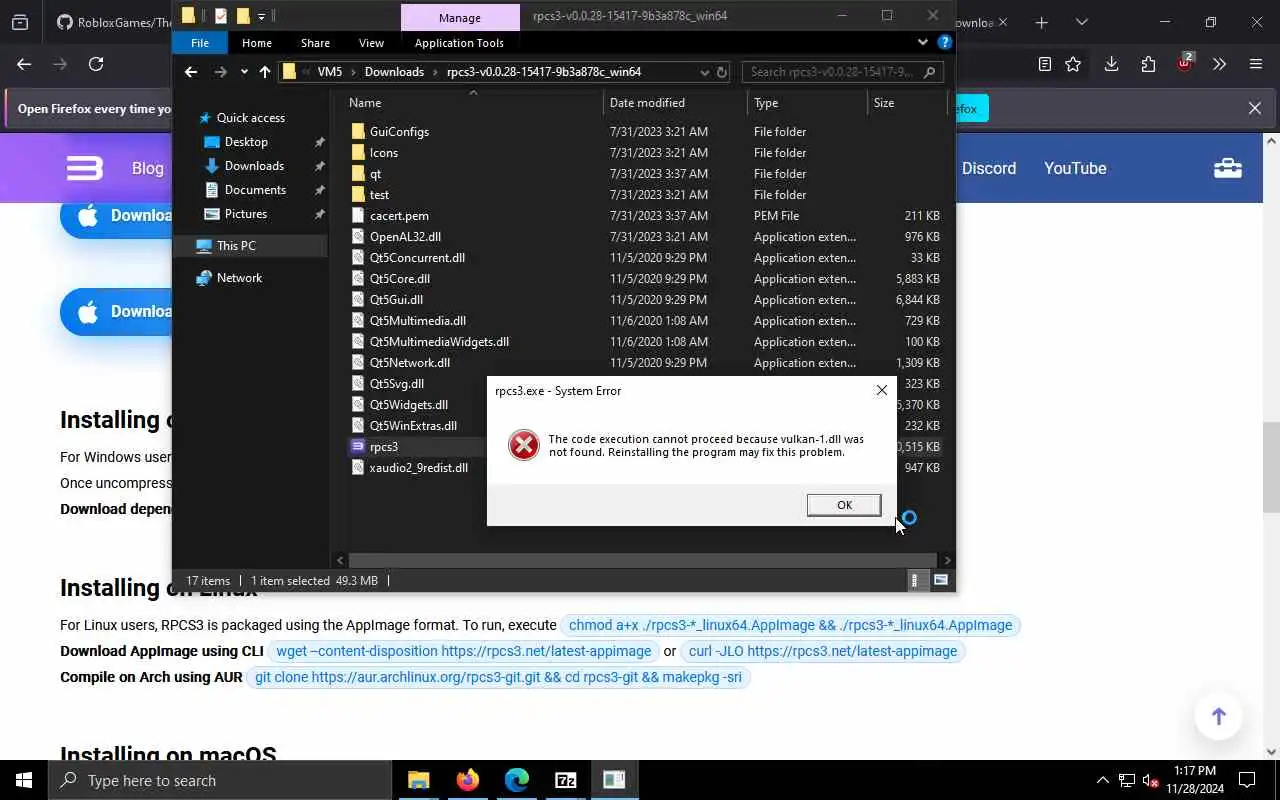
Task: Open Firefox downloads panel
Action: (1111, 64)
